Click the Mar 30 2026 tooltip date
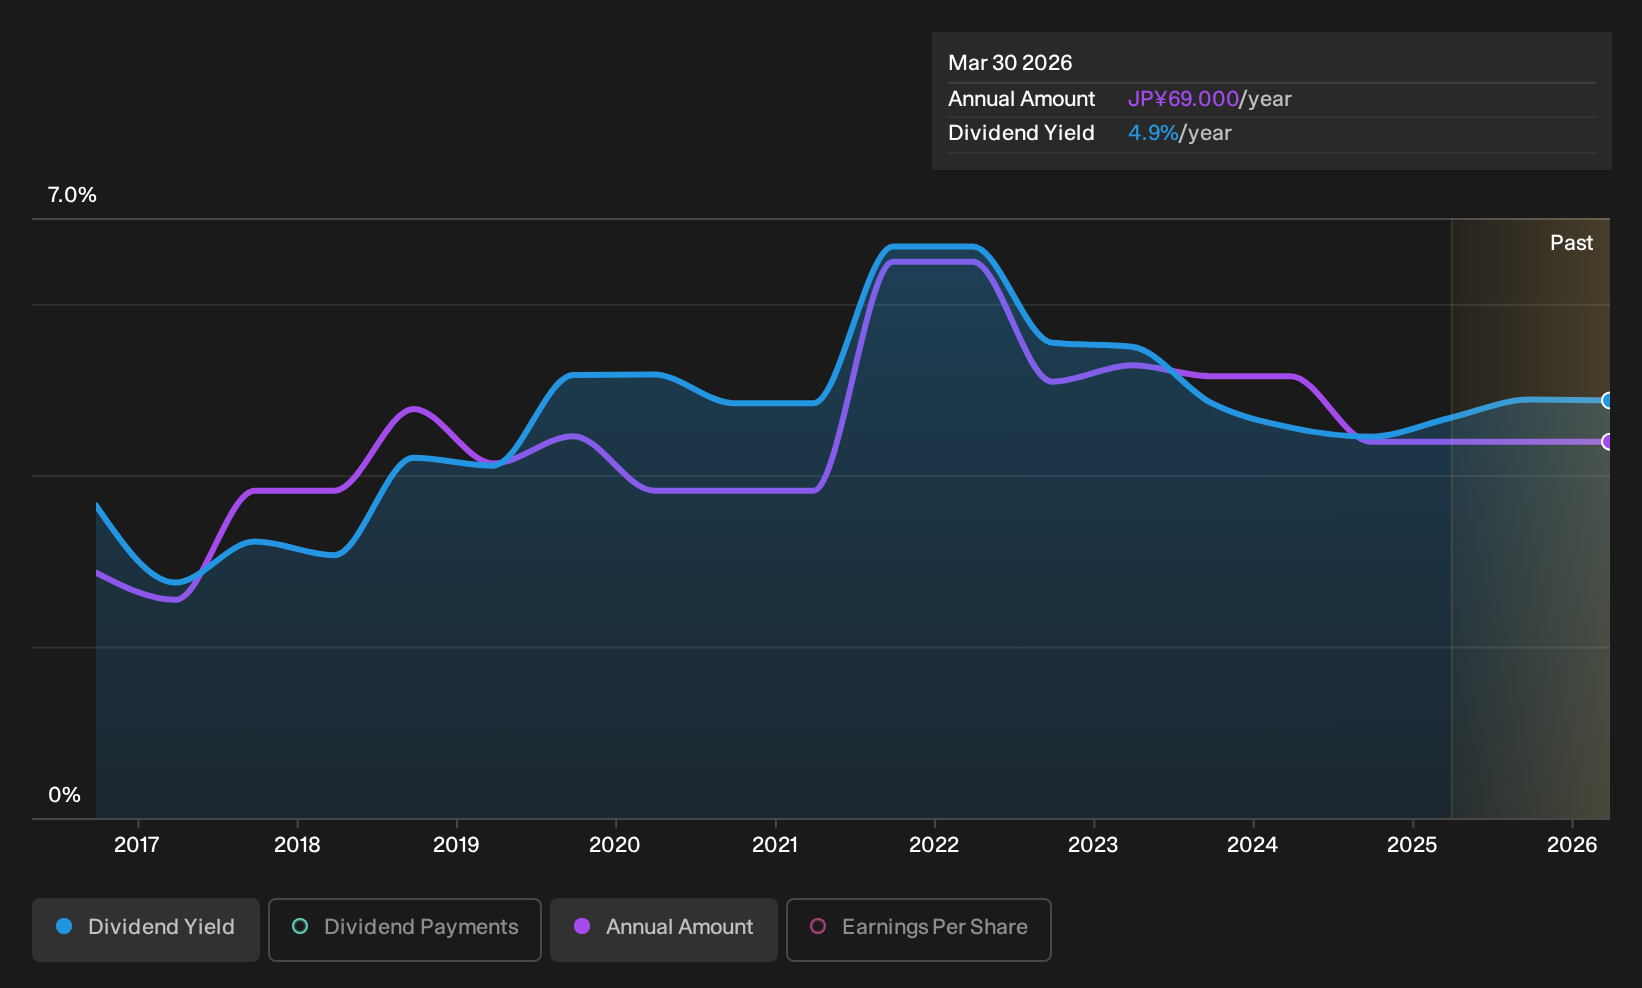This screenshot has width=1642, height=988. tap(1010, 63)
